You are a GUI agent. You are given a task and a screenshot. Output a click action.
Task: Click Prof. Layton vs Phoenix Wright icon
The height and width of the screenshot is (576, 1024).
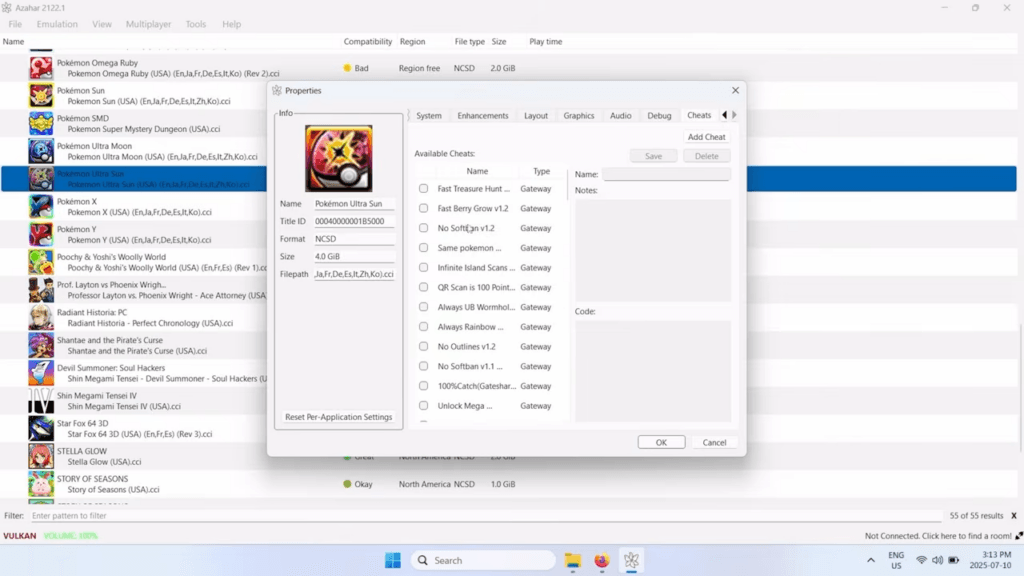(40, 290)
